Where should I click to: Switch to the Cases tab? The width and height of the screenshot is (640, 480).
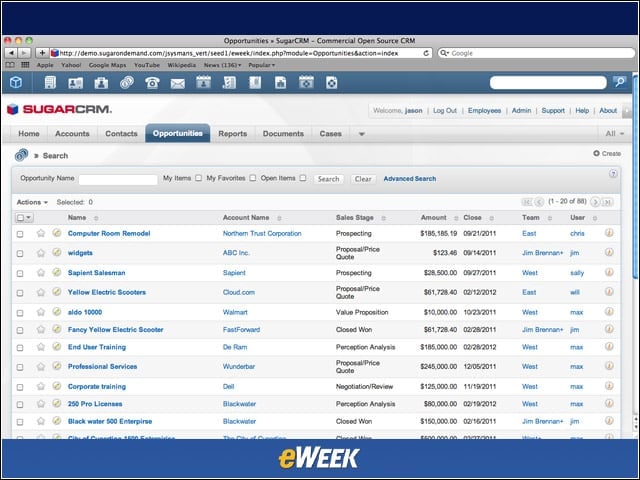pos(331,133)
